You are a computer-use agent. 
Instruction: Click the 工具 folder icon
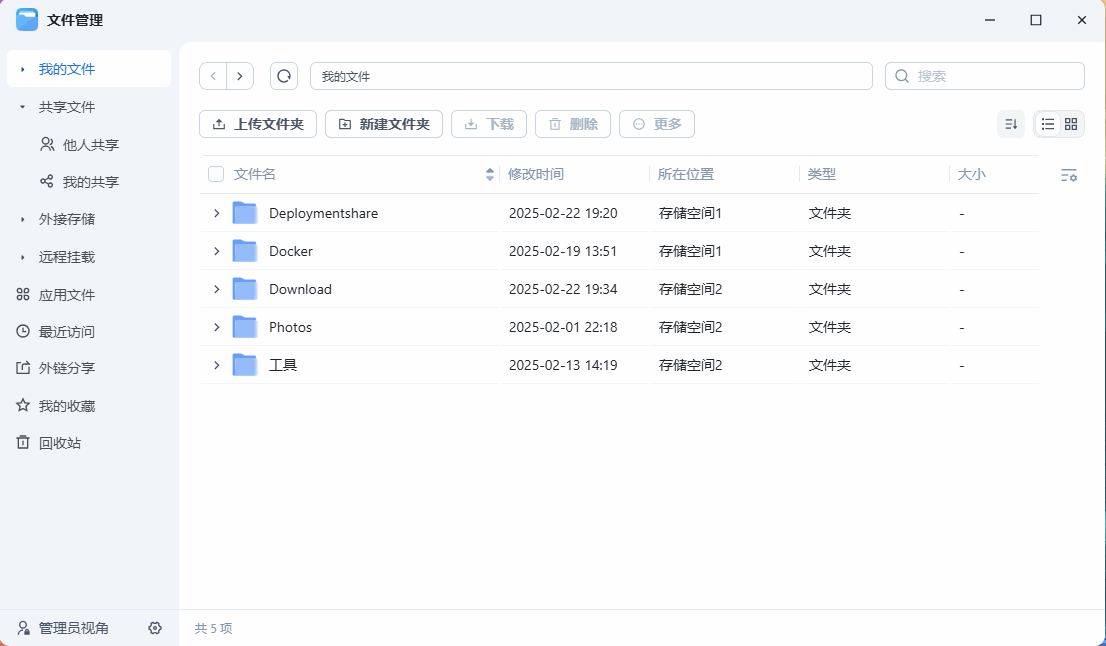[245, 365]
